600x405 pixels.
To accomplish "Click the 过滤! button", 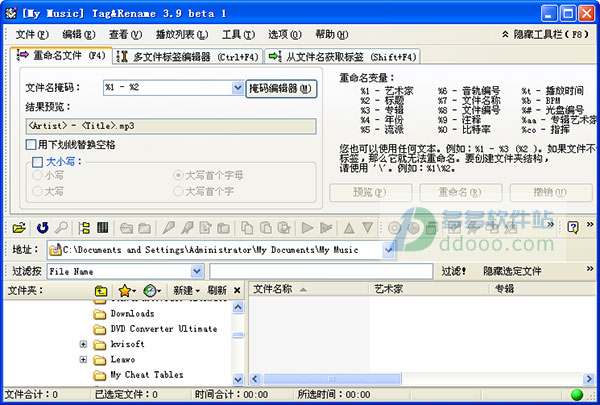I will click(454, 271).
